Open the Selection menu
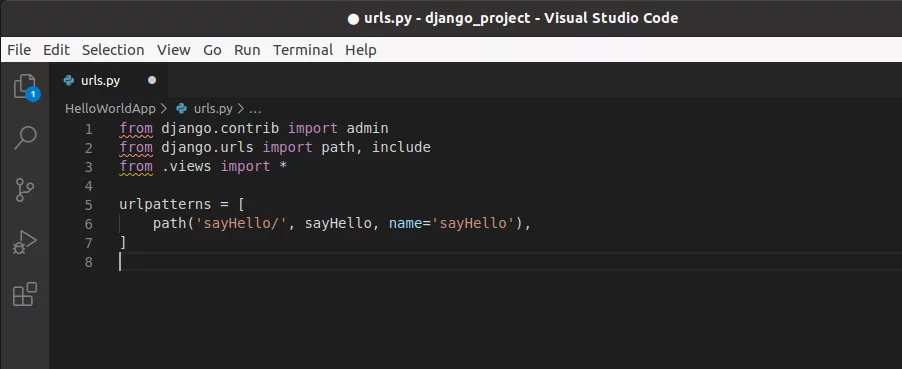 pyautogui.click(x=113, y=50)
